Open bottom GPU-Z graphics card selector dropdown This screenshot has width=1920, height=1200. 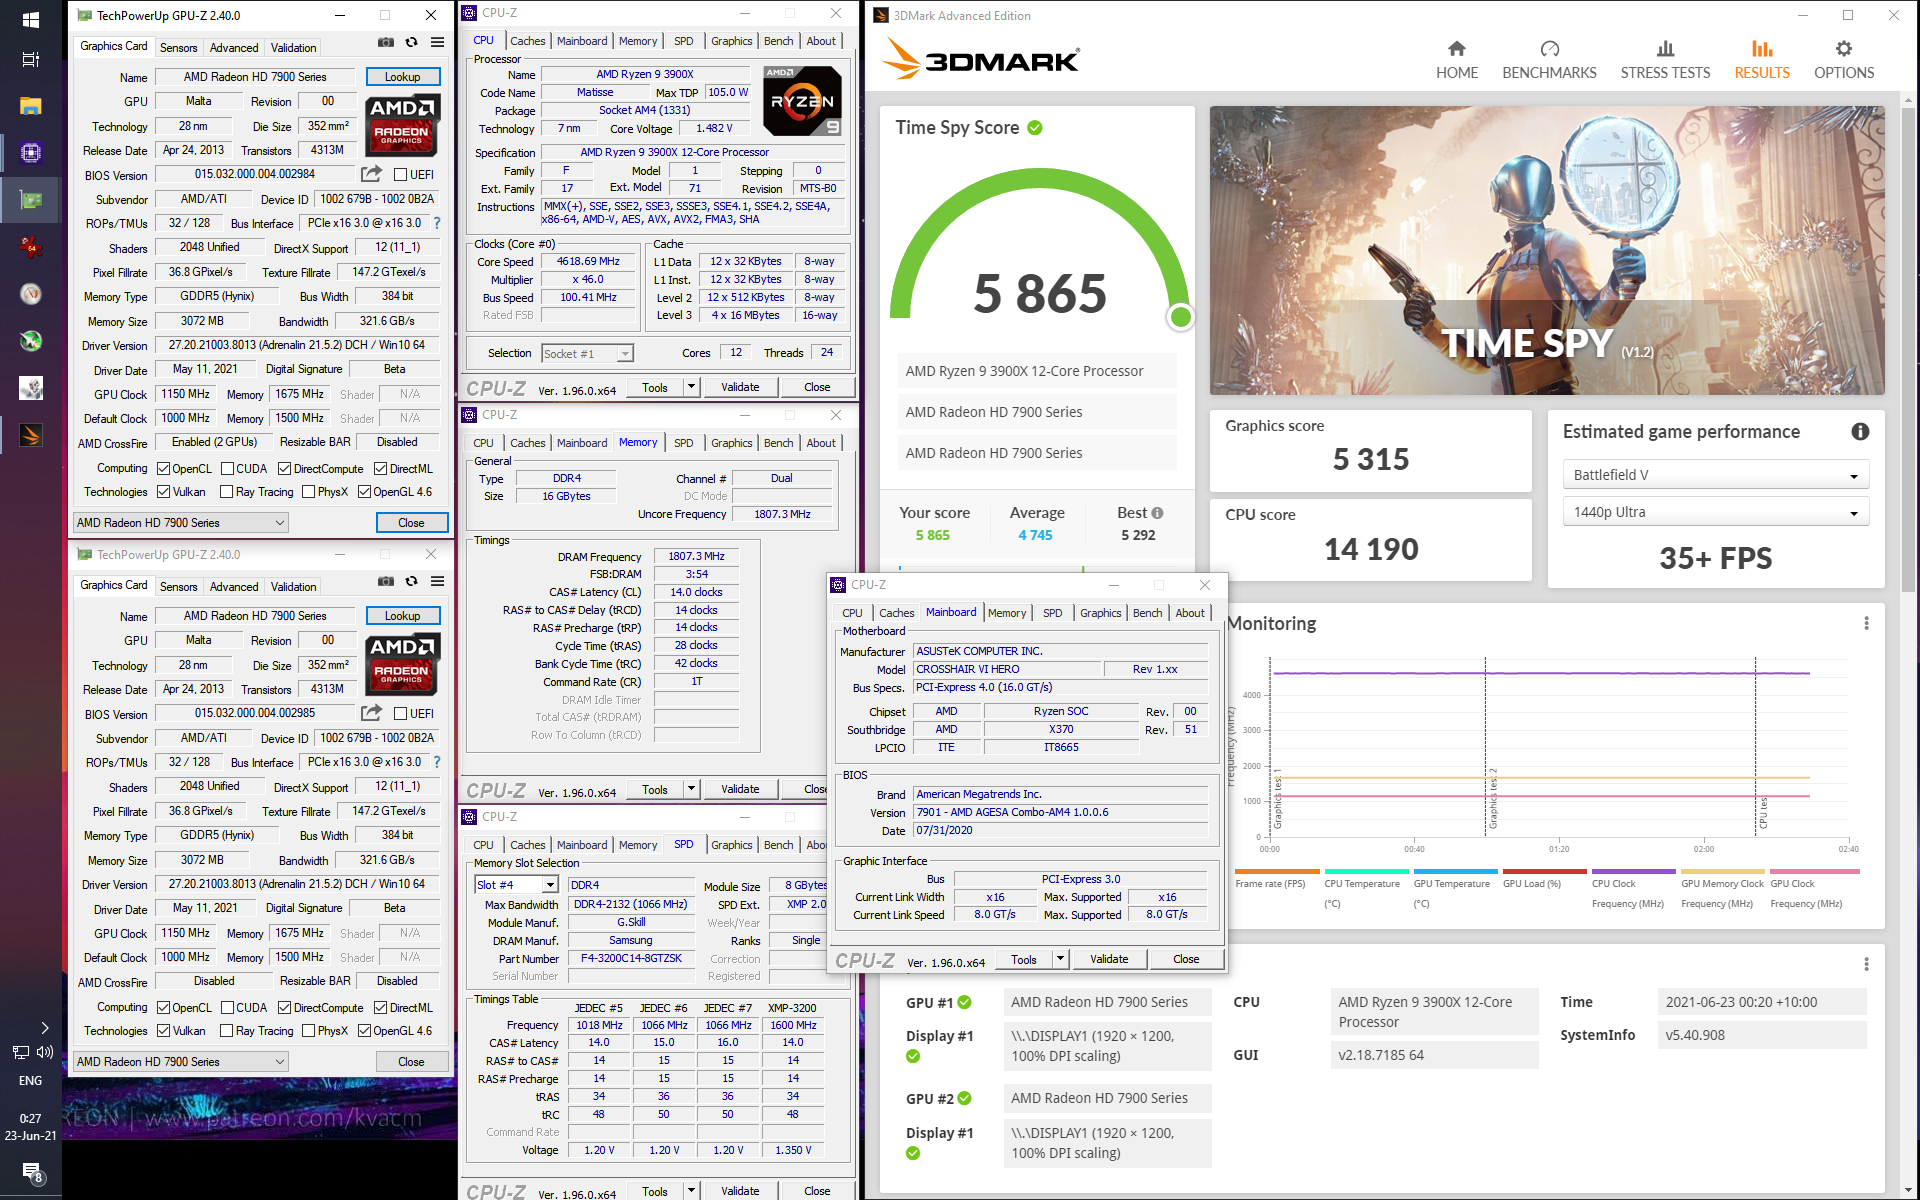[181, 1061]
